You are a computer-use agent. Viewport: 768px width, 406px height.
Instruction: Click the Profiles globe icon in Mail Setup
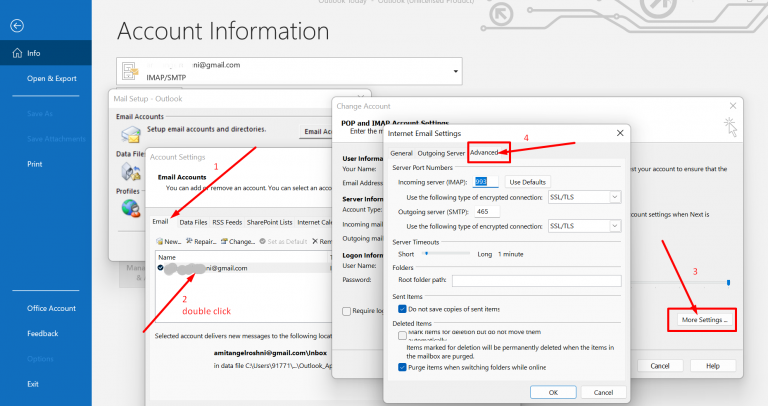coord(130,208)
